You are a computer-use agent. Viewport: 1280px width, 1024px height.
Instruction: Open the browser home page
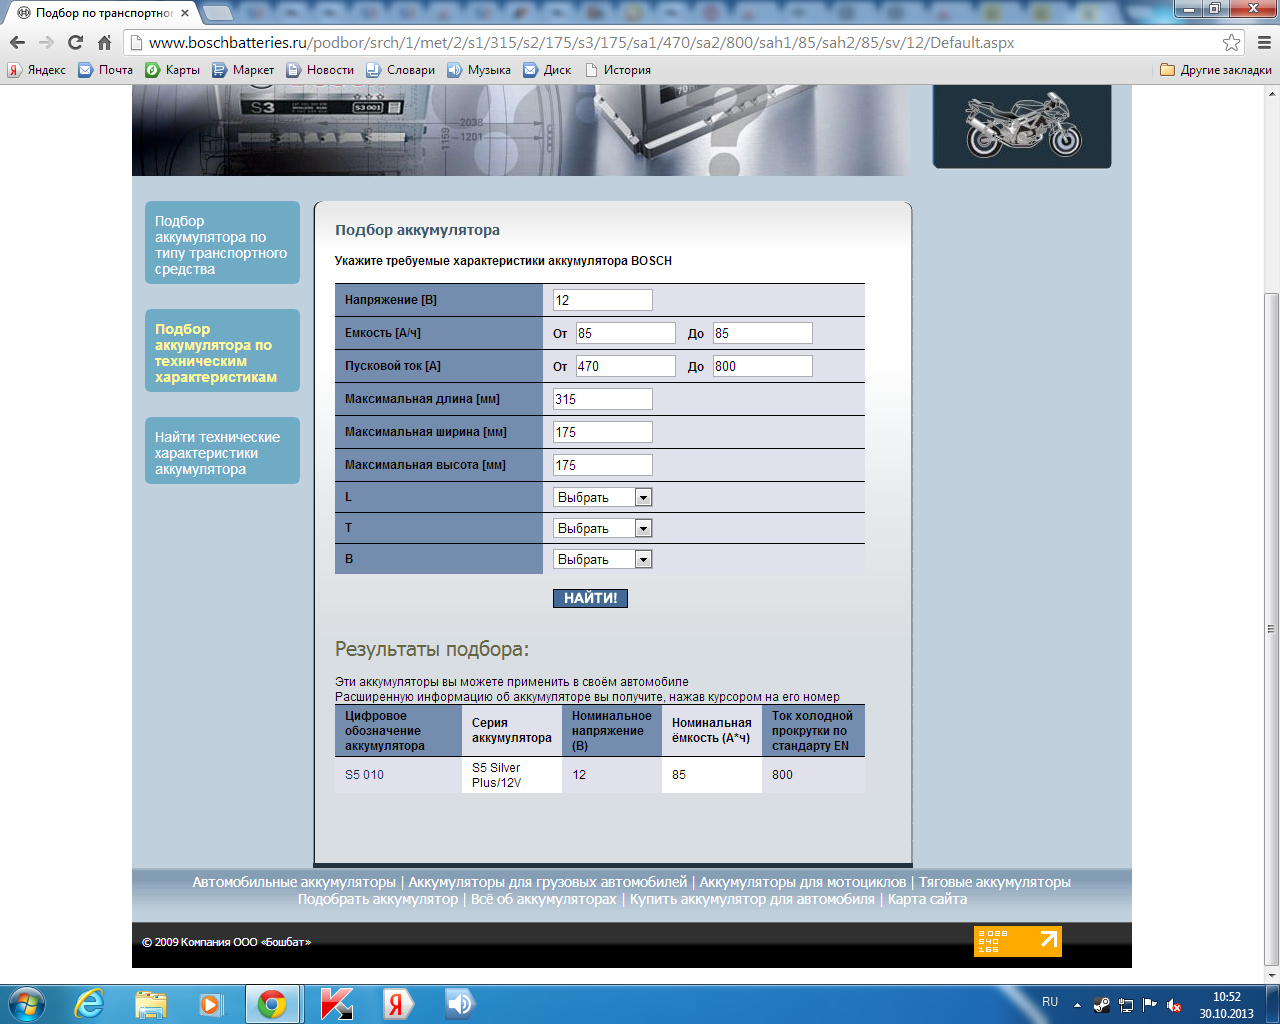pyautogui.click(x=104, y=43)
